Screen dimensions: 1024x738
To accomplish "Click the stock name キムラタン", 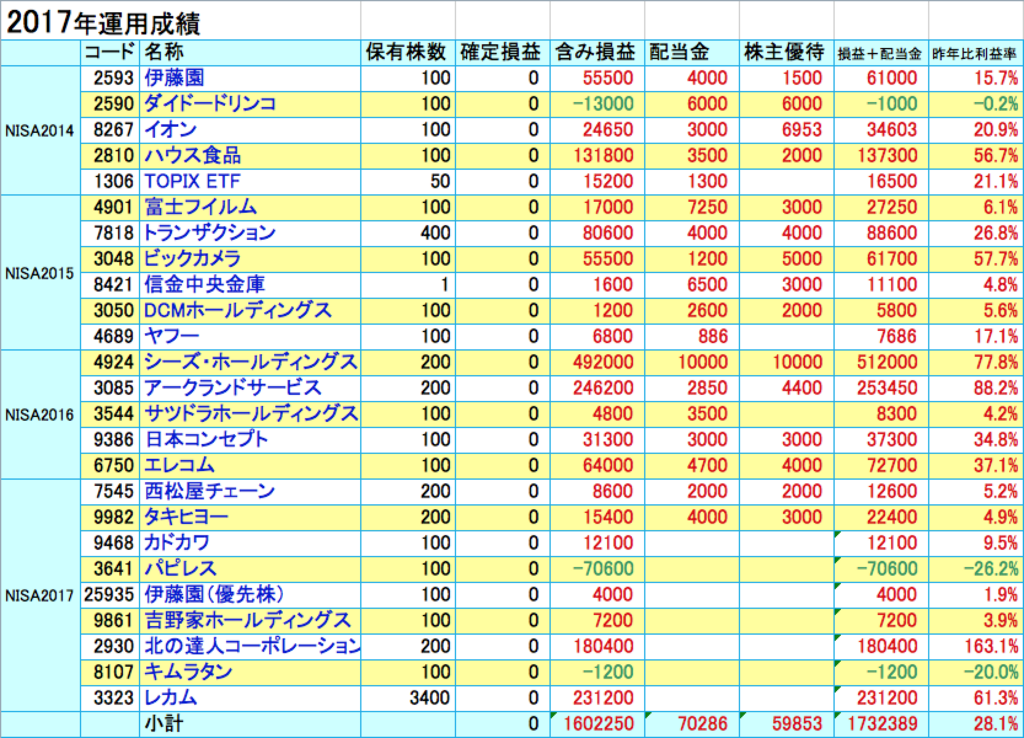I will coord(188,671).
